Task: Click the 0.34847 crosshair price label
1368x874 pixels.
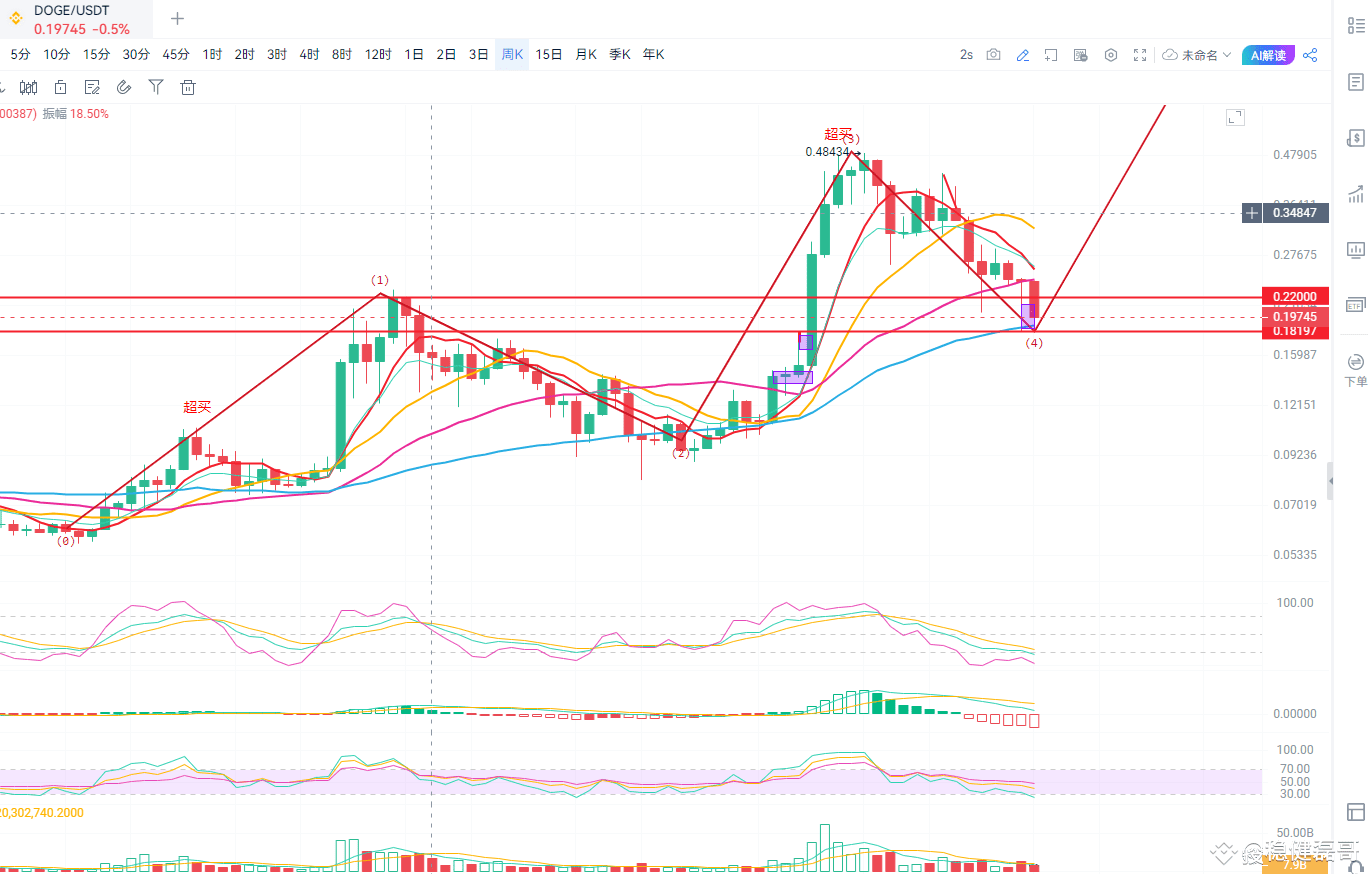Action: click(x=1296, y=213)
